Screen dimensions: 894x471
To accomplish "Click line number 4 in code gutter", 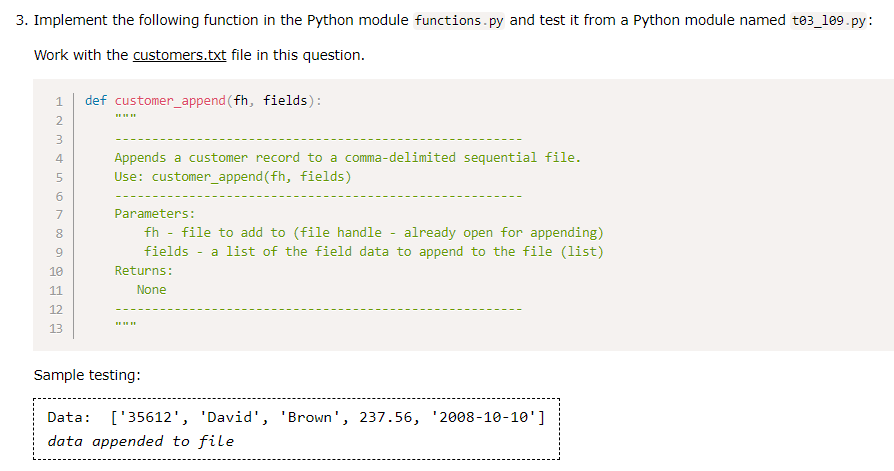I will click(59, 159).
